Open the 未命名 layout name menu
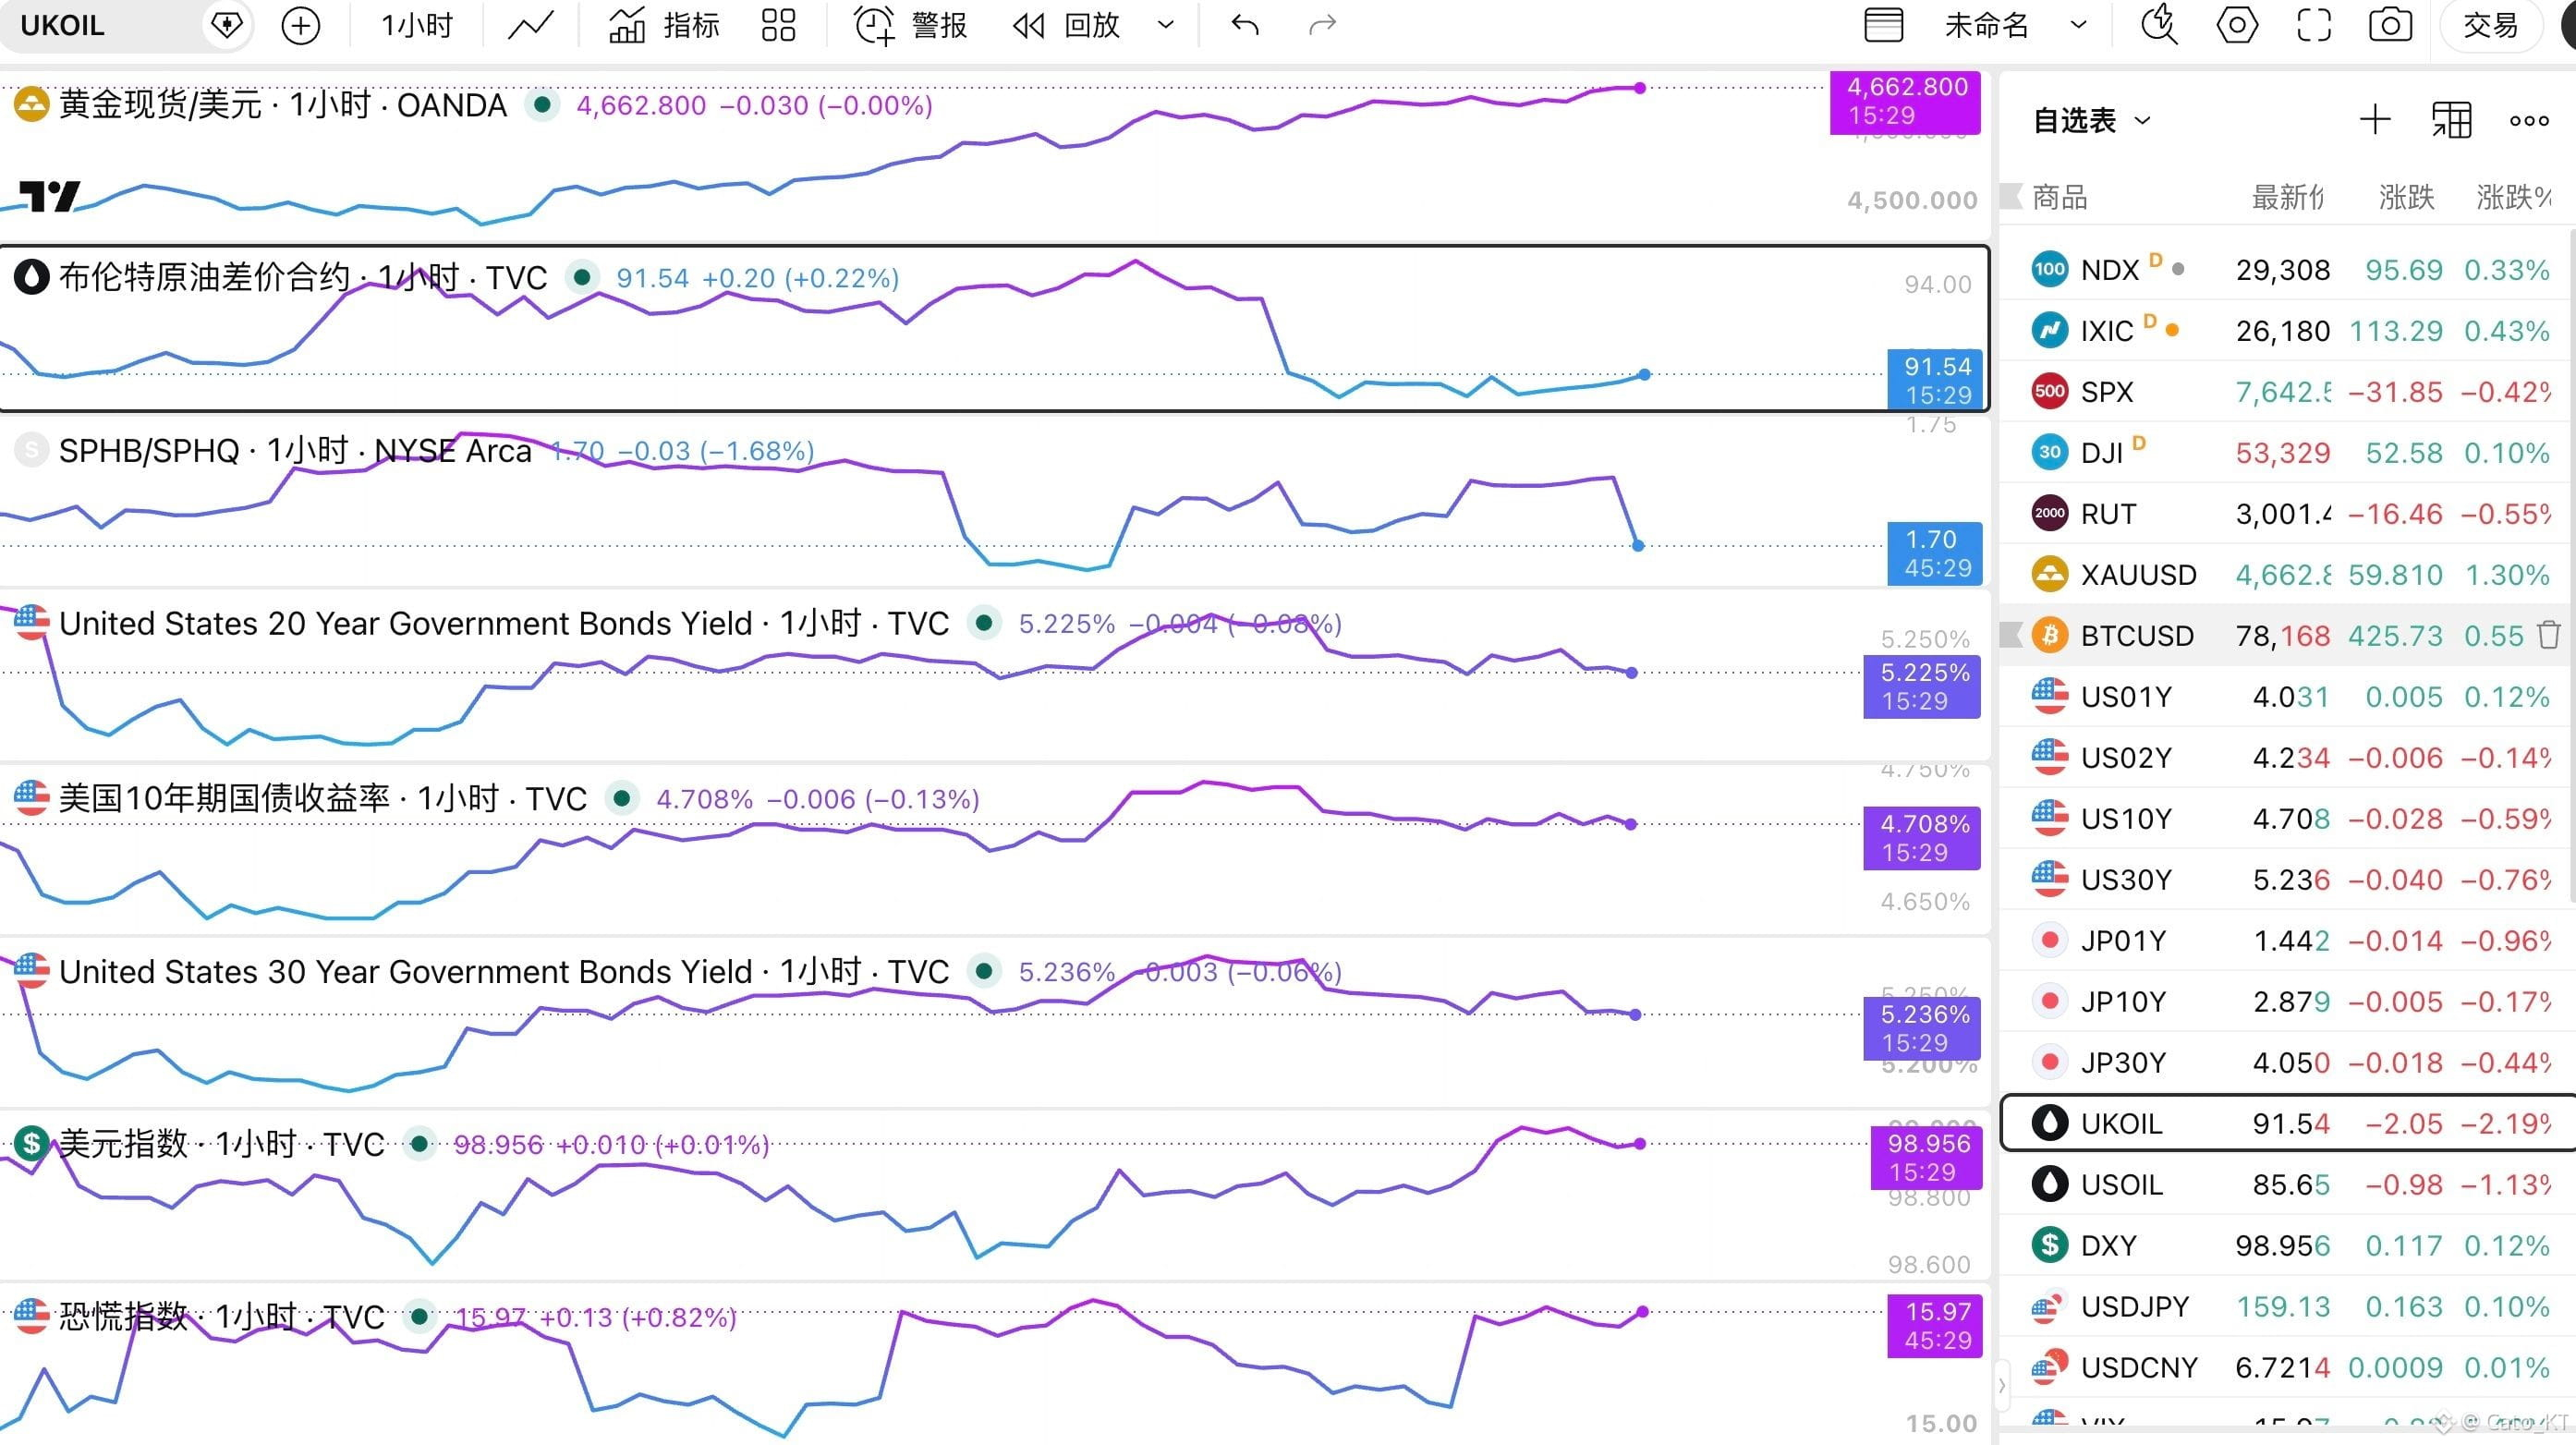 1986,26
